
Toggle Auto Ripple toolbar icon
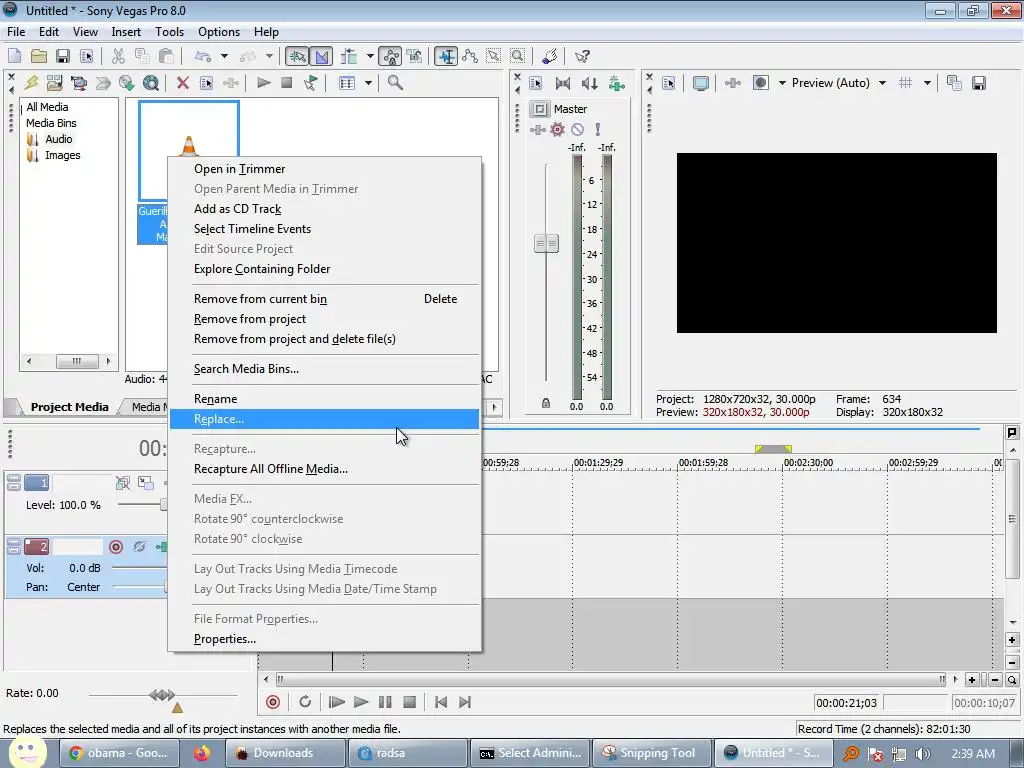click(349, 56)
